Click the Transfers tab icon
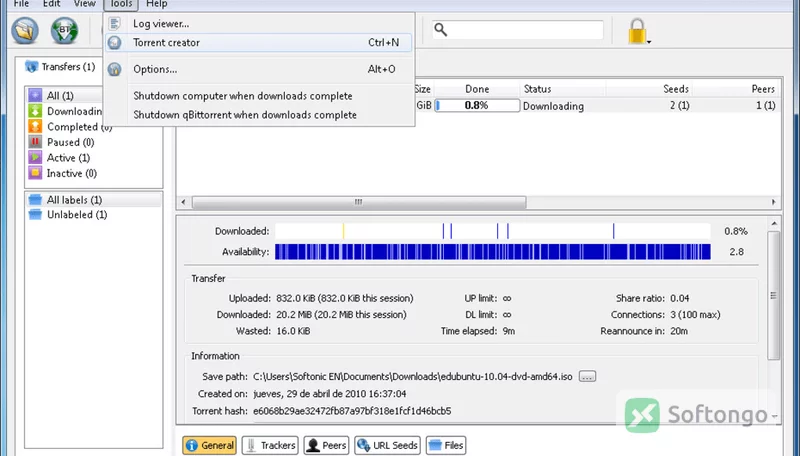Image resolution: width=800 pixels, height=456 pixels. pos(32,67)
